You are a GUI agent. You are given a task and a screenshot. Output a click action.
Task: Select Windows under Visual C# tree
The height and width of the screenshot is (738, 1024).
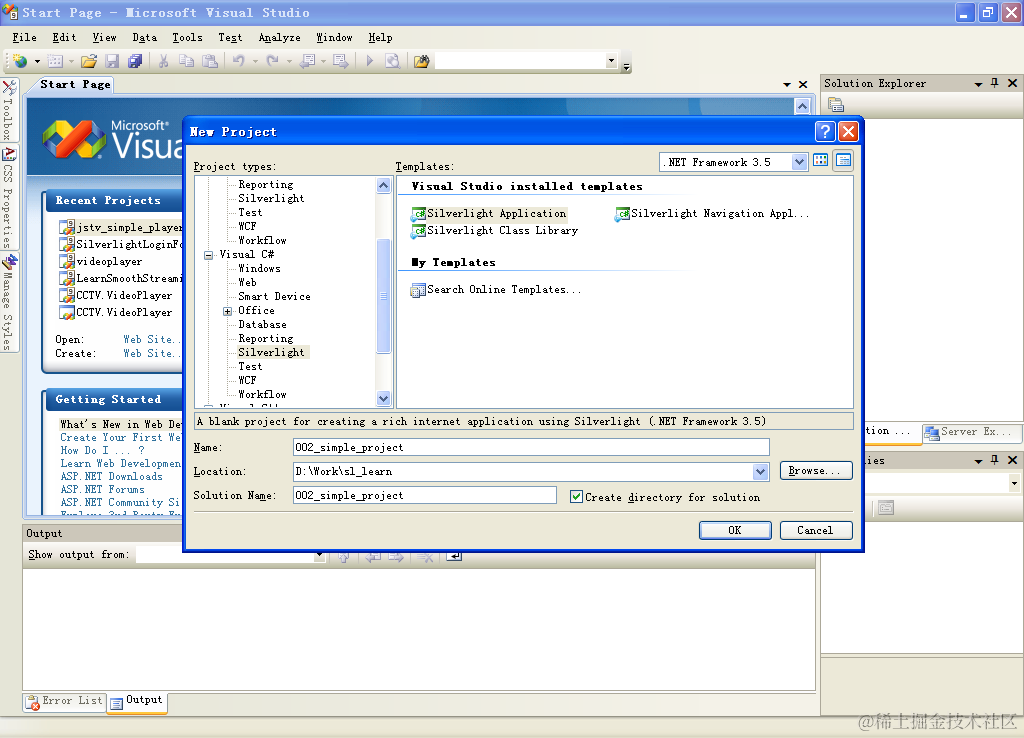[259, 268]
